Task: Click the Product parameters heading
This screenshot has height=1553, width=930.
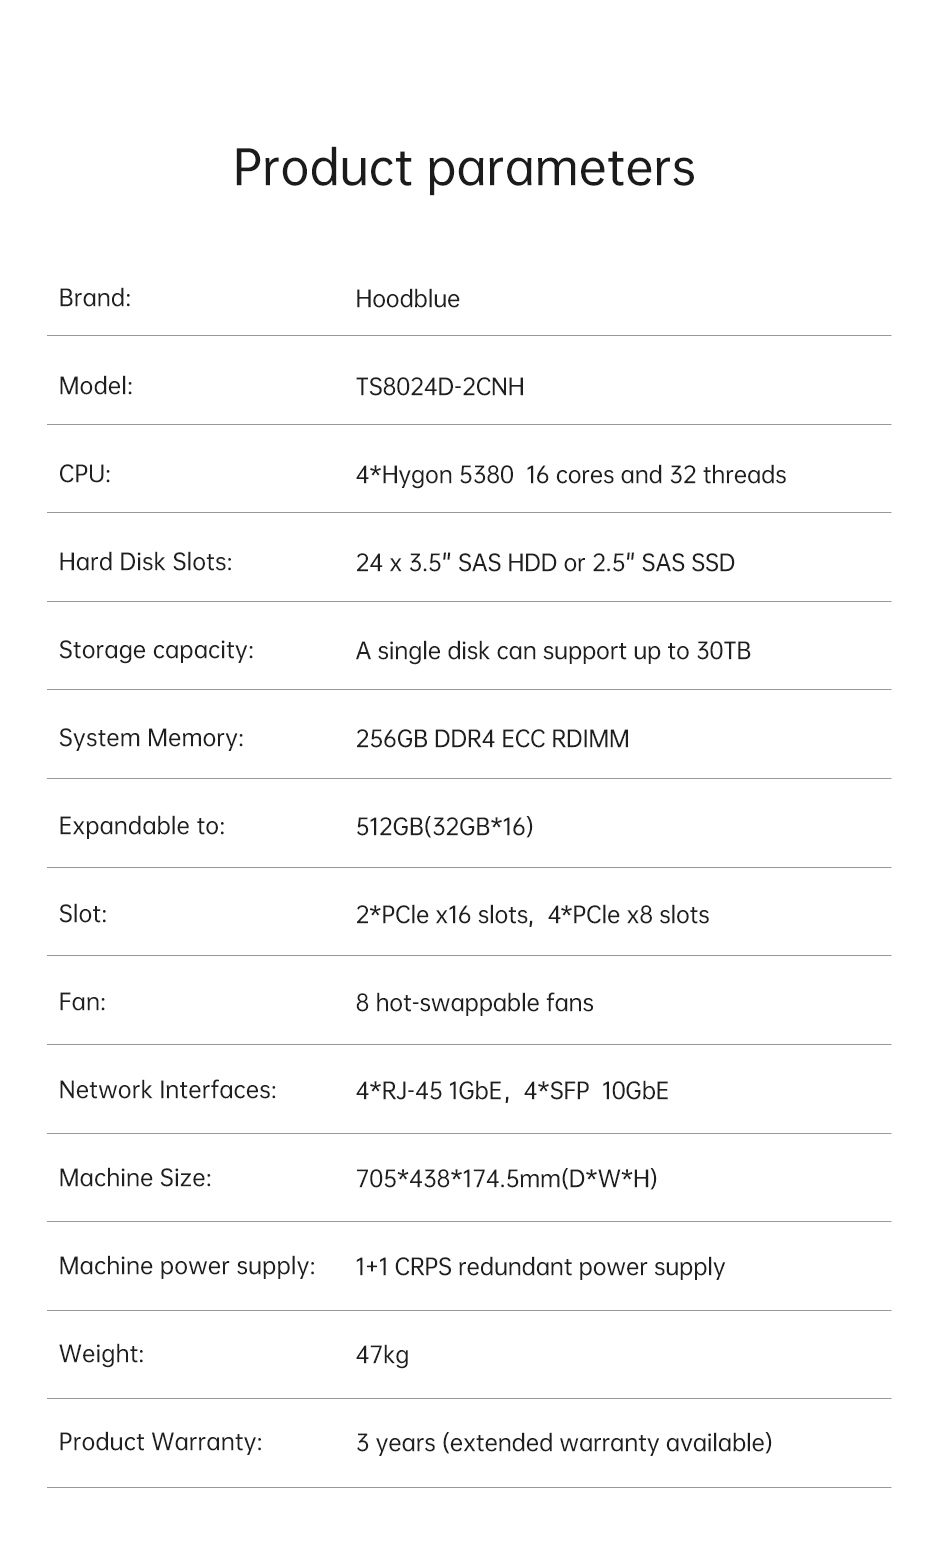Action: click(x=464, y=167)
